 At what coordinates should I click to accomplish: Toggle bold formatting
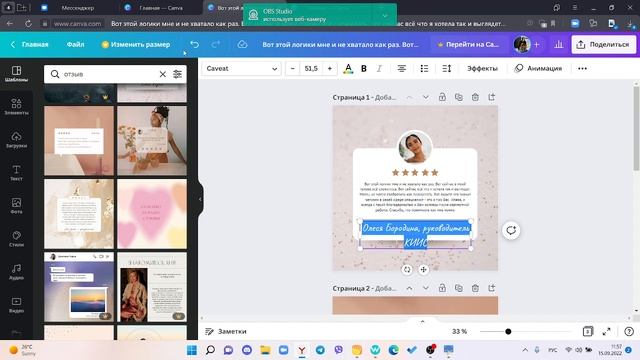click(x=364, y=69)
